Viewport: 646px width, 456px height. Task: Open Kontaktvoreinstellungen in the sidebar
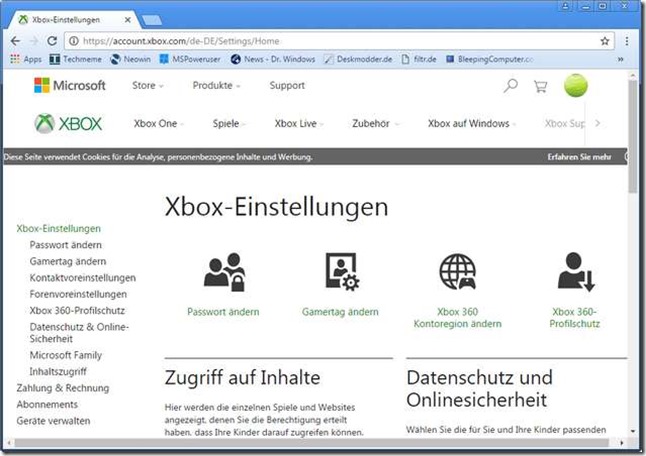[x=83, y=278]
